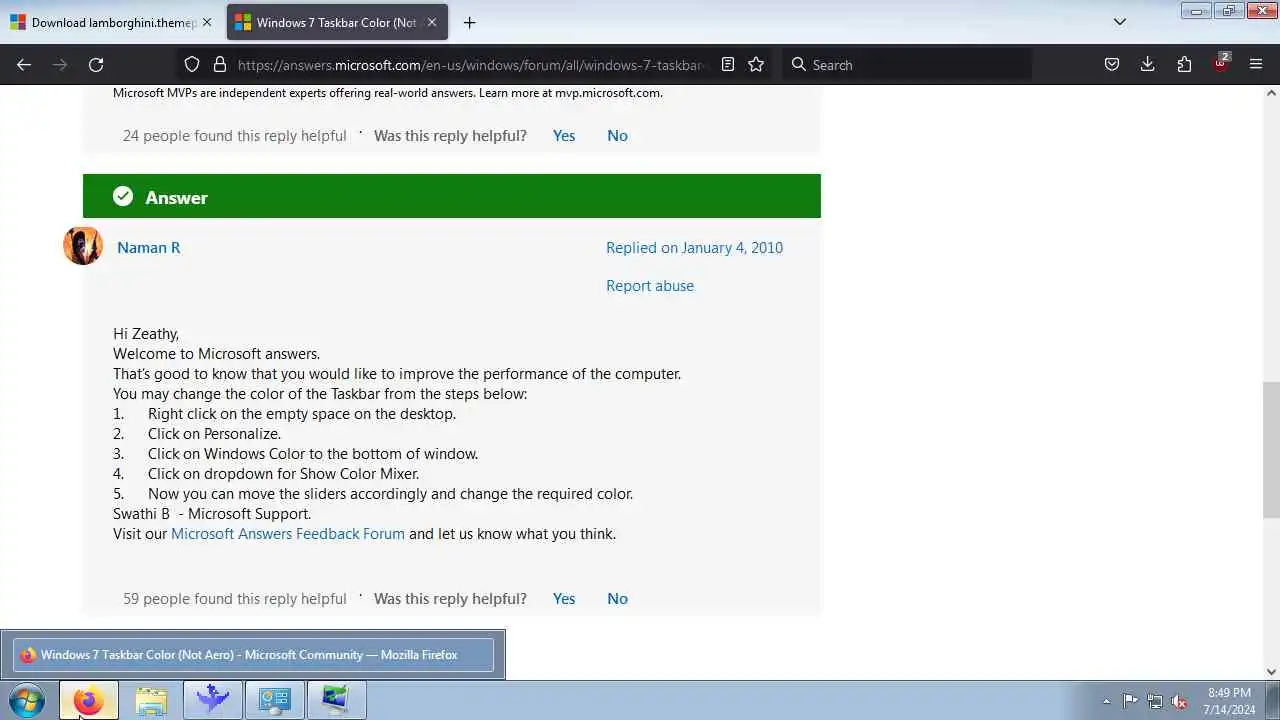This screenshot has height=720, width=1280.
Task: Click Report abuse link
Action: (x=650, y=285)
